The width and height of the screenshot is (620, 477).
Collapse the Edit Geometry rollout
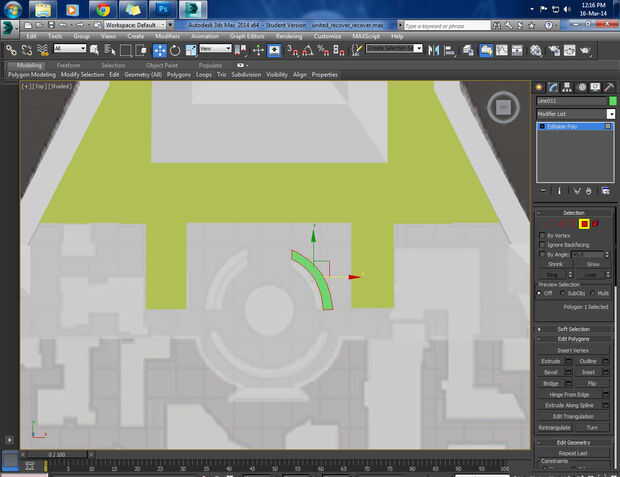(573, 442)
